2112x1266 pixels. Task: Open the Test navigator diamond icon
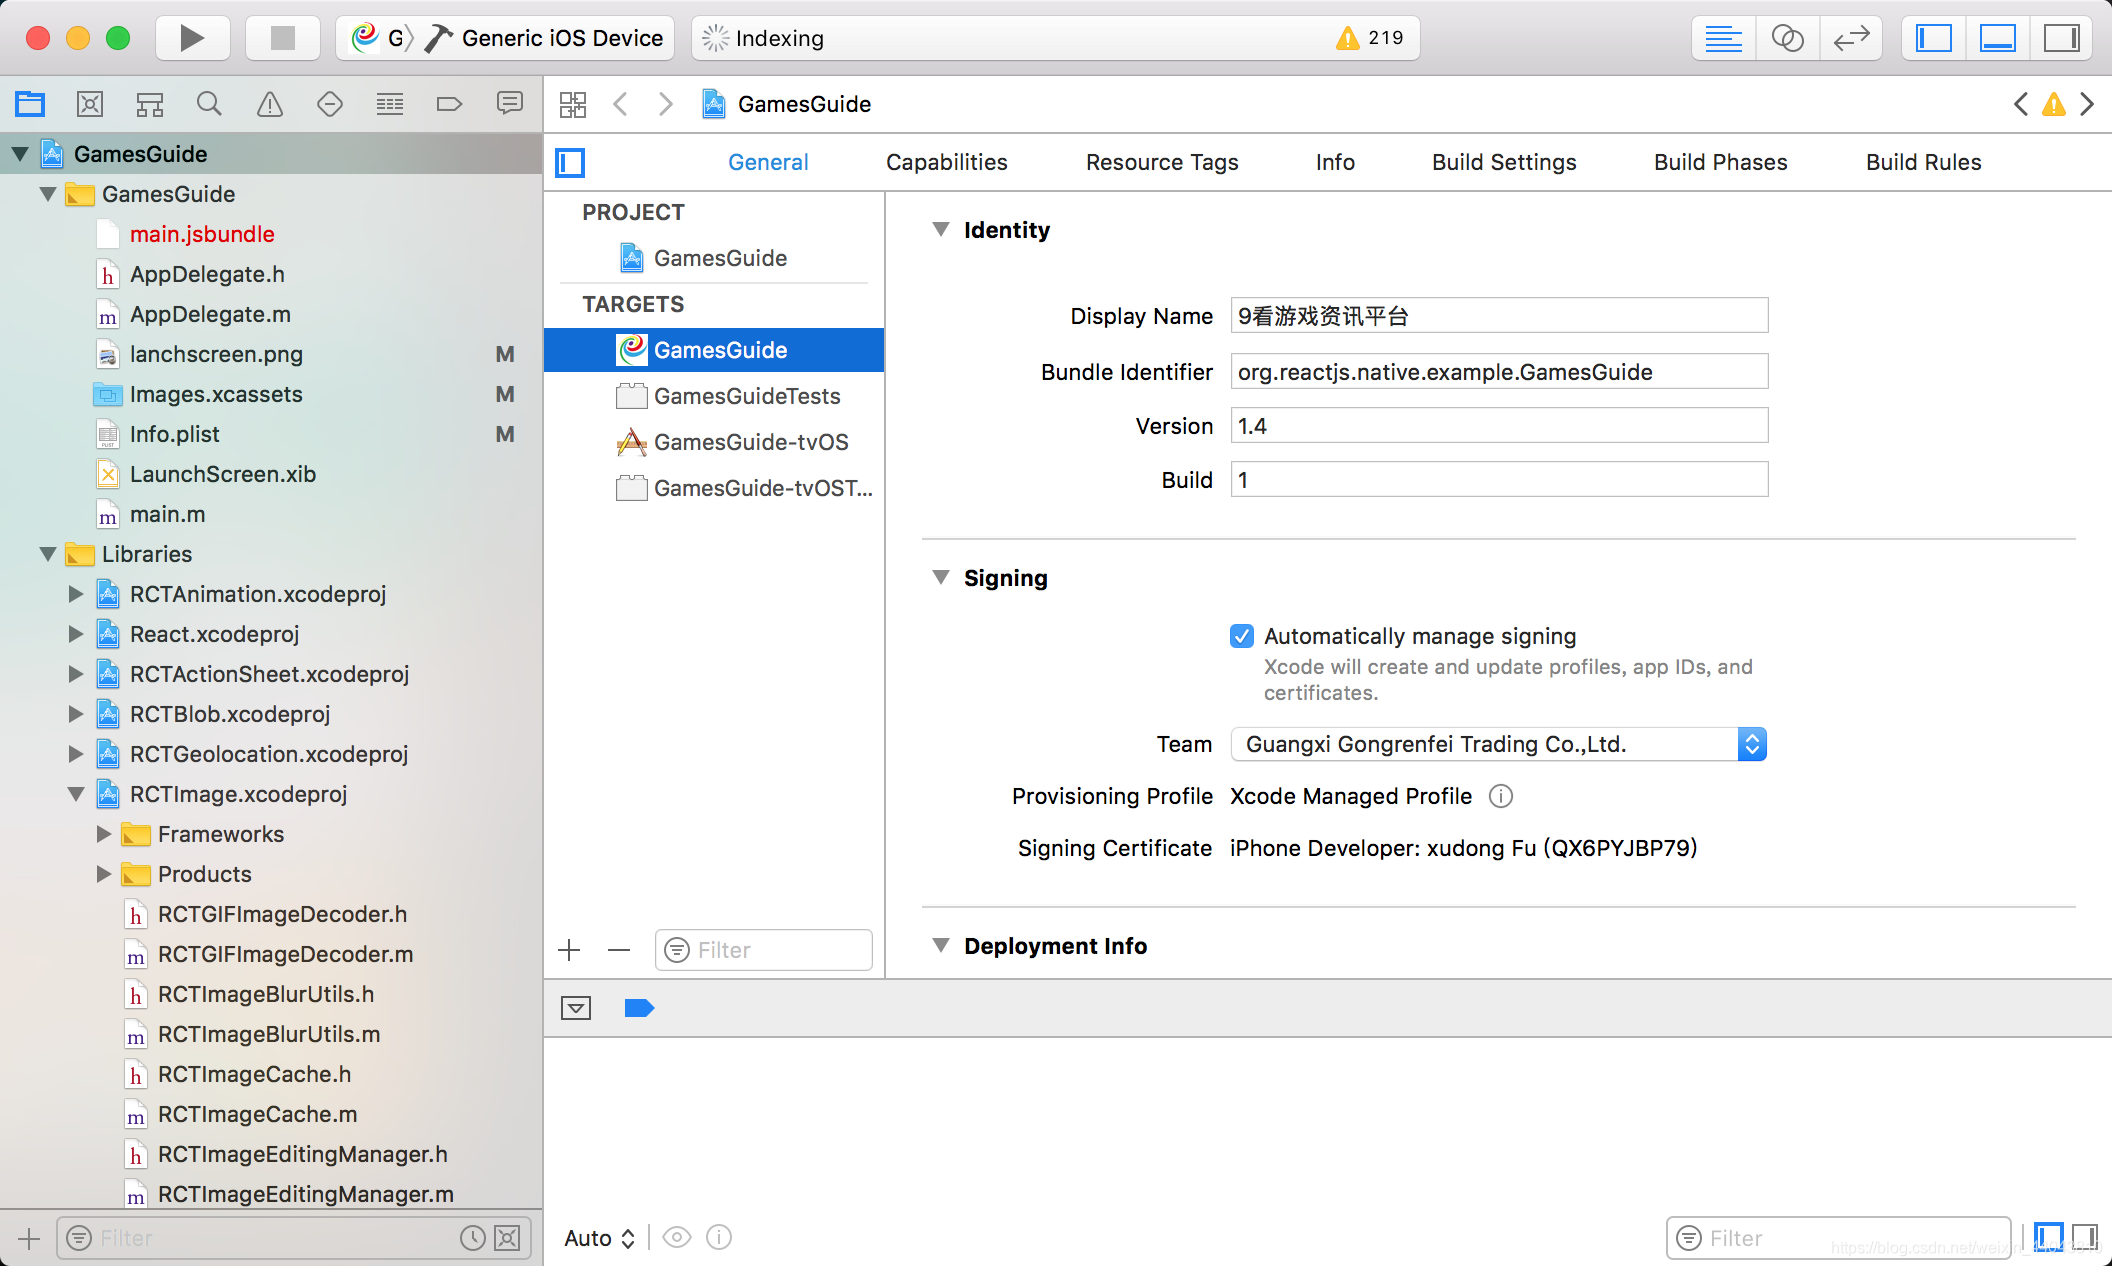coord(330,103)
